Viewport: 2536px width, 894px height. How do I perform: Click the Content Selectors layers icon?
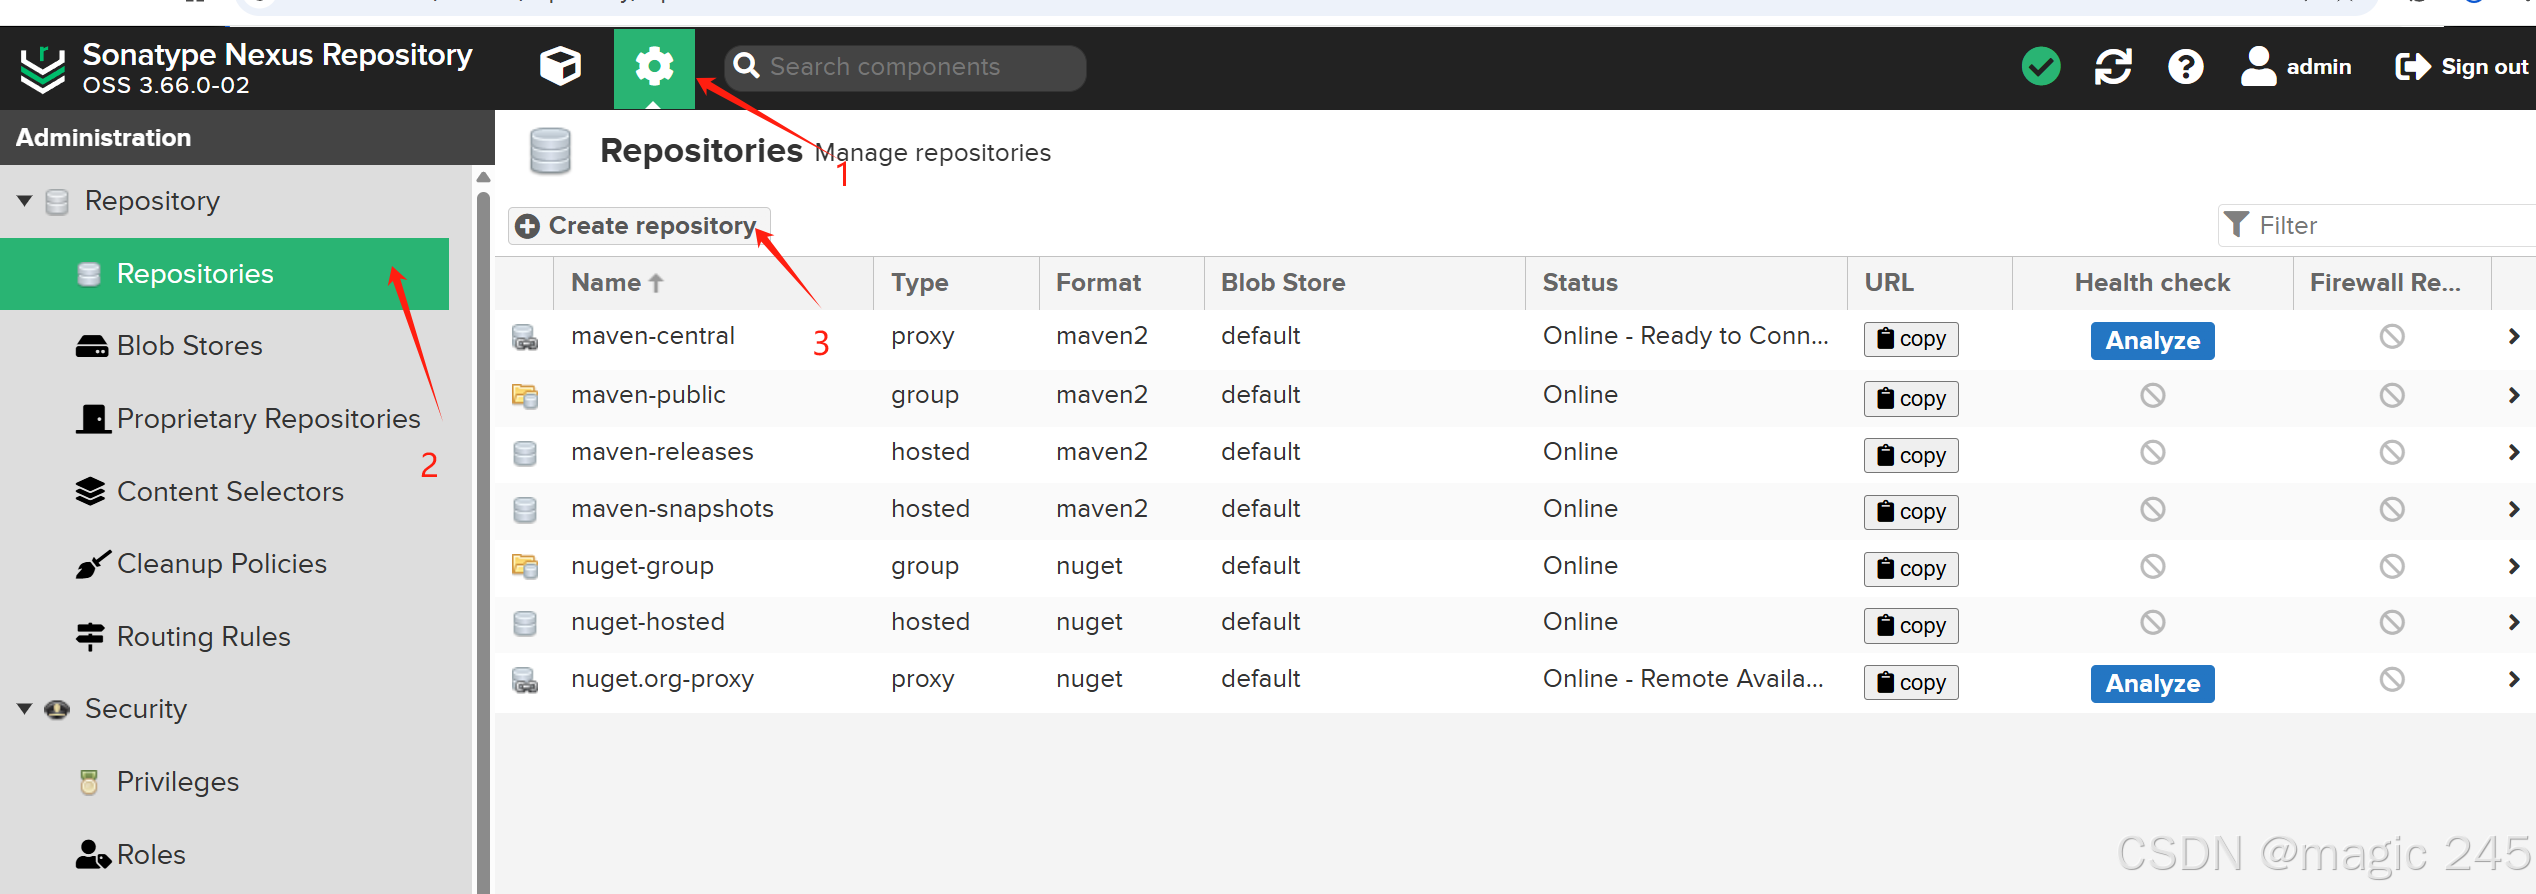click(x=90, y=492)
